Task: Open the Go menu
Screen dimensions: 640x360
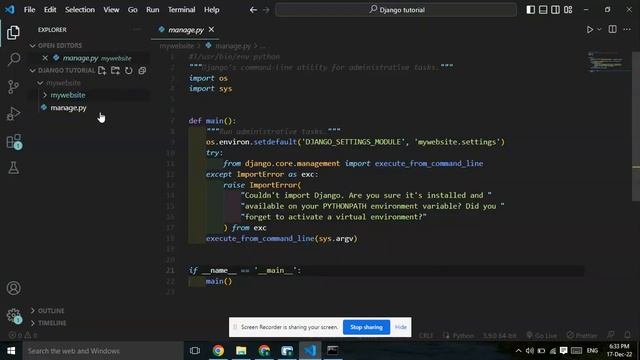Action: 133,10
